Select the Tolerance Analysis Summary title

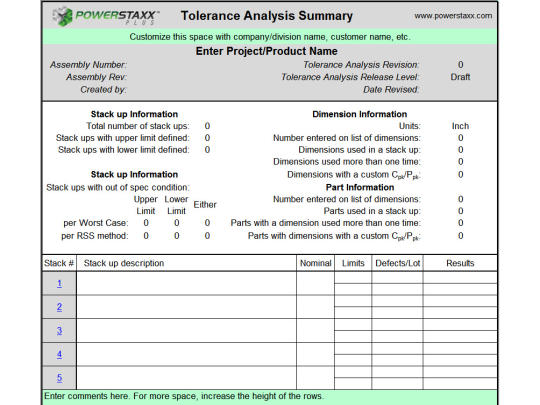click(x=267, y=16)
